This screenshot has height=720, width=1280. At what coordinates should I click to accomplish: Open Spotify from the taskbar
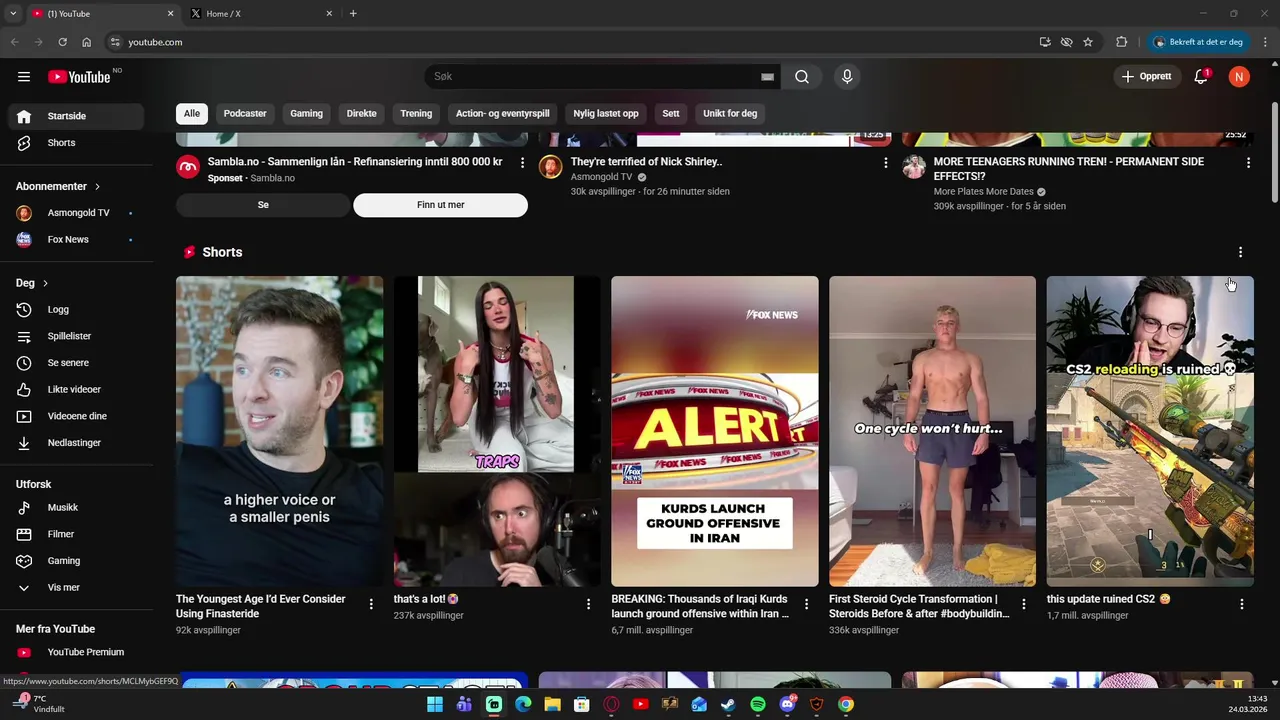tap(758, 704)
